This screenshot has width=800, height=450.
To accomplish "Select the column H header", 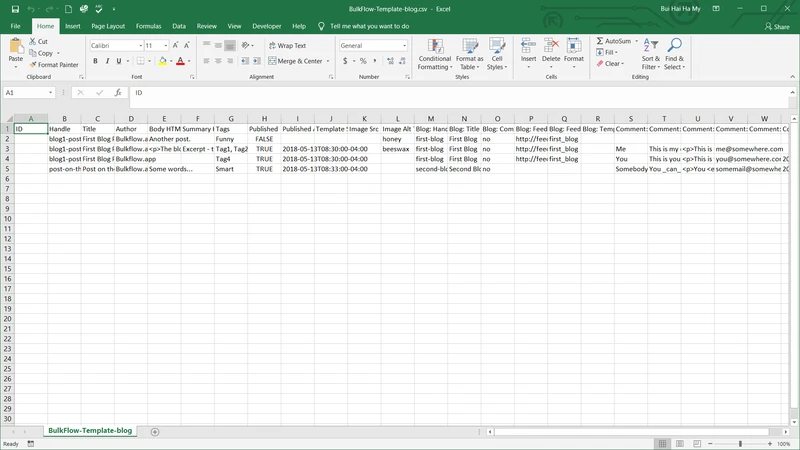I will pos(264,118).
